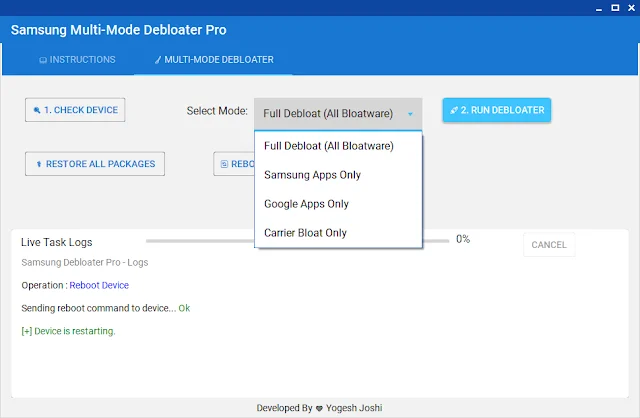Click the monitor icon on Instructions tab

42,60
